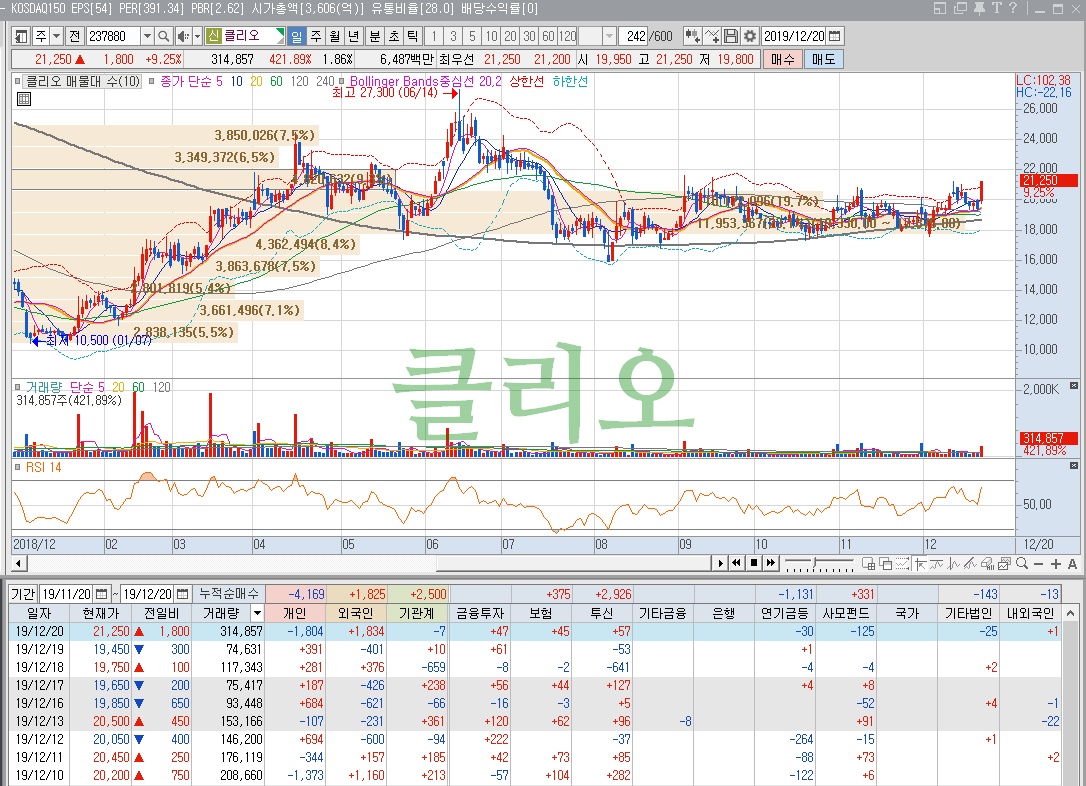The height and width of the screenshot is (786, 1086).
Task: Select the 초 seconds period tab
Action: (x=393, y=36)
